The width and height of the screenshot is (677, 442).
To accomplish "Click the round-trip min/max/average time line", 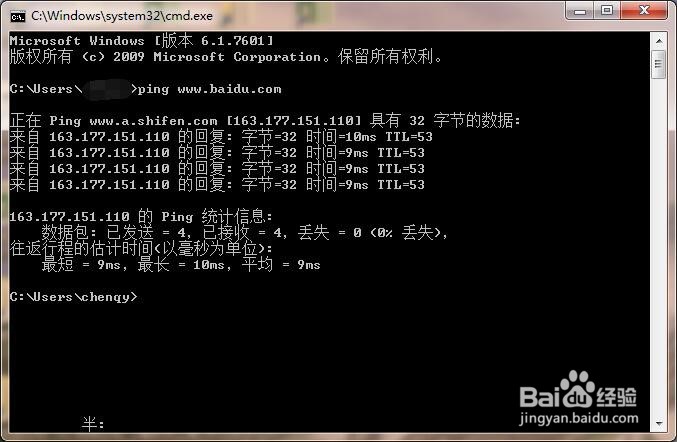I will click(181, 264).
